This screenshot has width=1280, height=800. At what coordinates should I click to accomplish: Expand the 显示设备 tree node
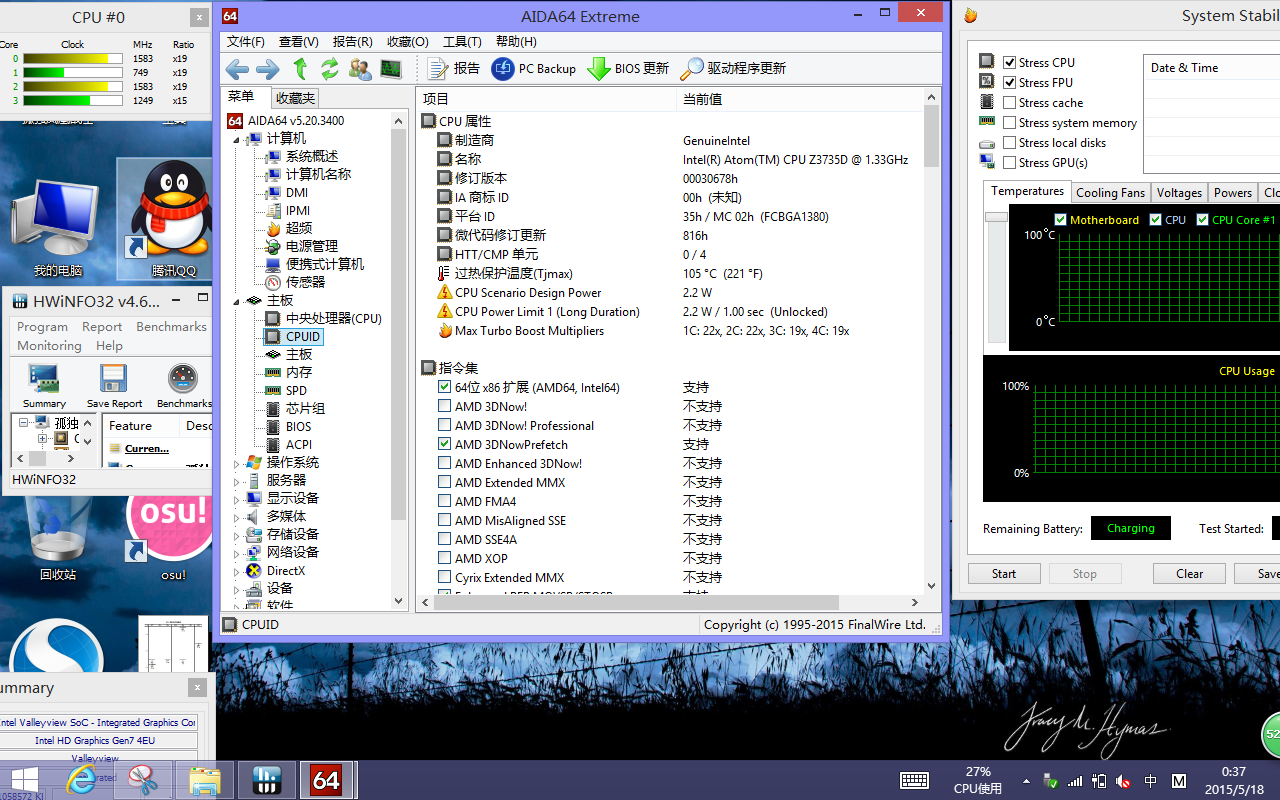pyautogui.click(x=237, y=499)
